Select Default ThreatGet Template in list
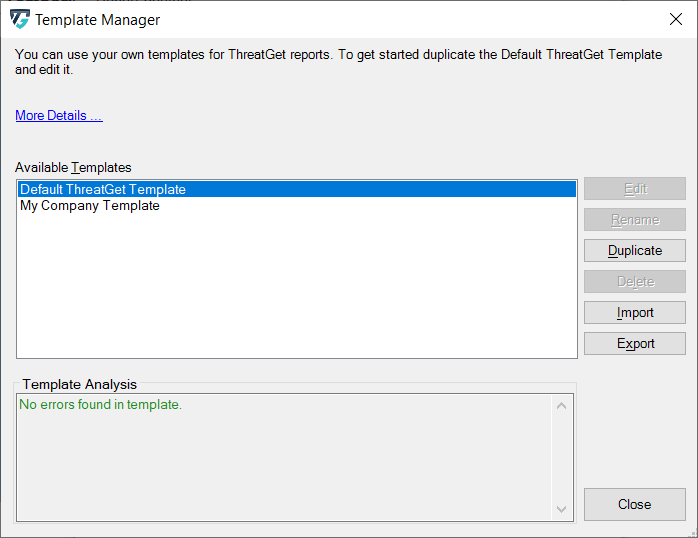The width and height of the screenshot is (698, 538). tap(297, 189)
